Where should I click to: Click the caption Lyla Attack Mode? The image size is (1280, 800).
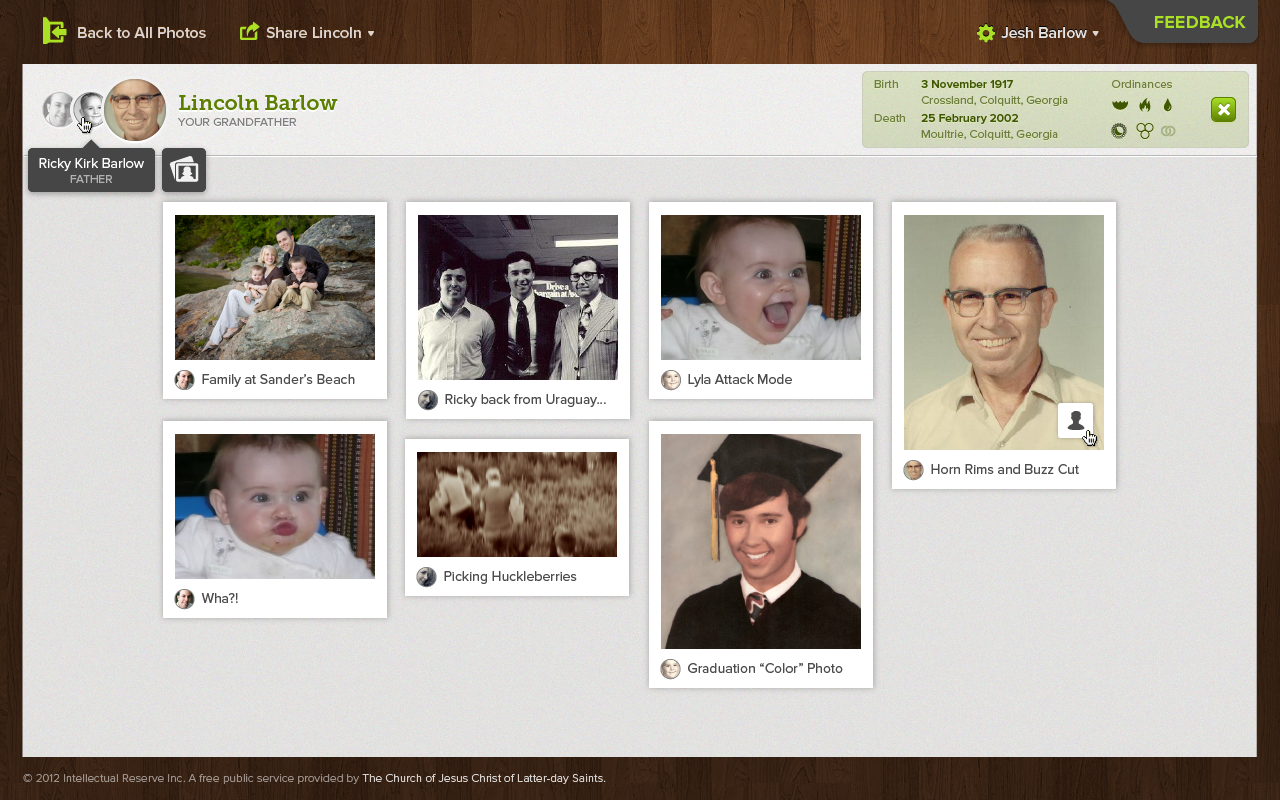pos(740,380)
